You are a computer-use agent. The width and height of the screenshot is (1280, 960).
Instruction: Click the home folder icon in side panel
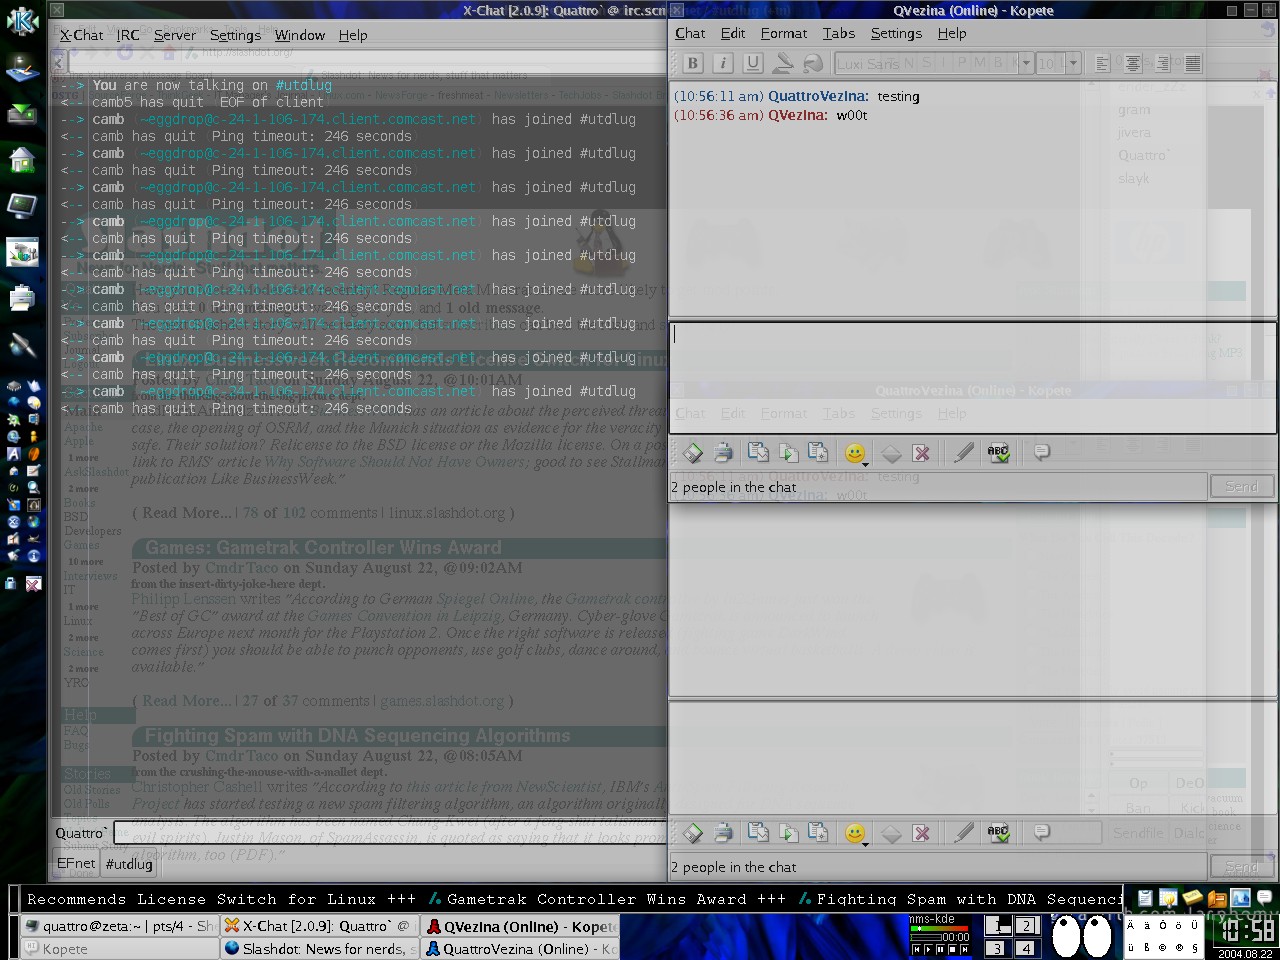pyautogui.click(x=22, y=158)
